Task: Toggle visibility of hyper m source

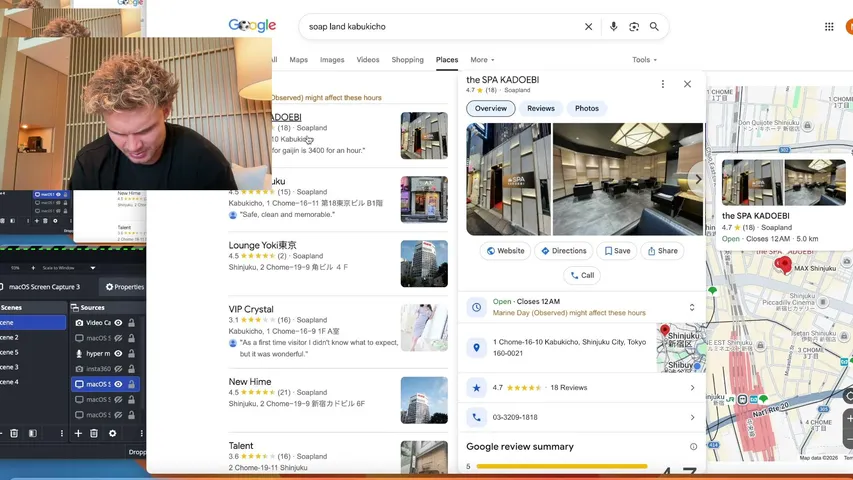Action: pyautogui.click(x=118, y=353)
